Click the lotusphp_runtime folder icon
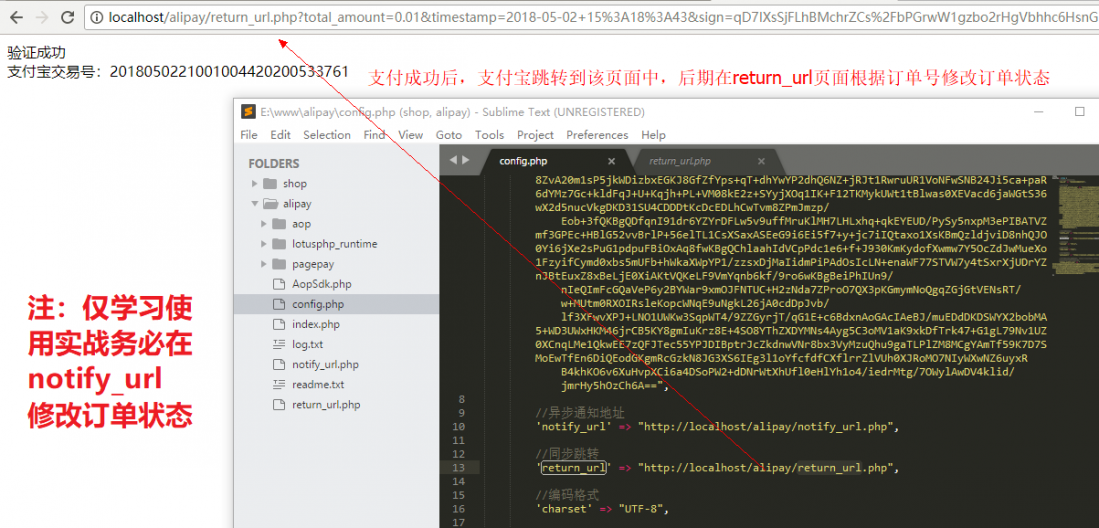 [x=280, y=244]
